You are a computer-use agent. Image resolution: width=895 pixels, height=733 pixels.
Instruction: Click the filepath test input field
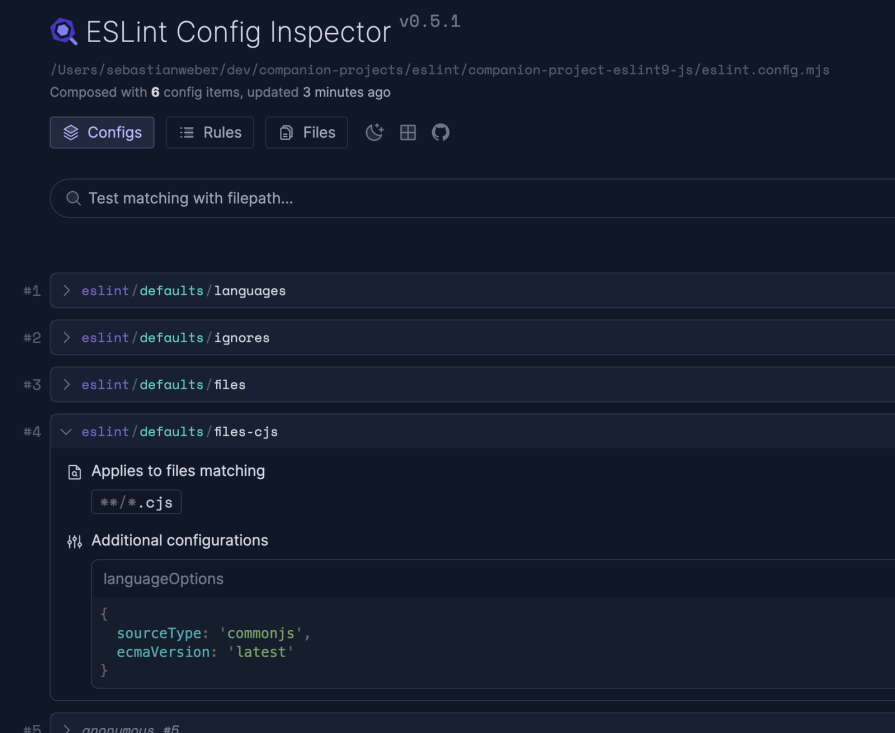point(300,198)
